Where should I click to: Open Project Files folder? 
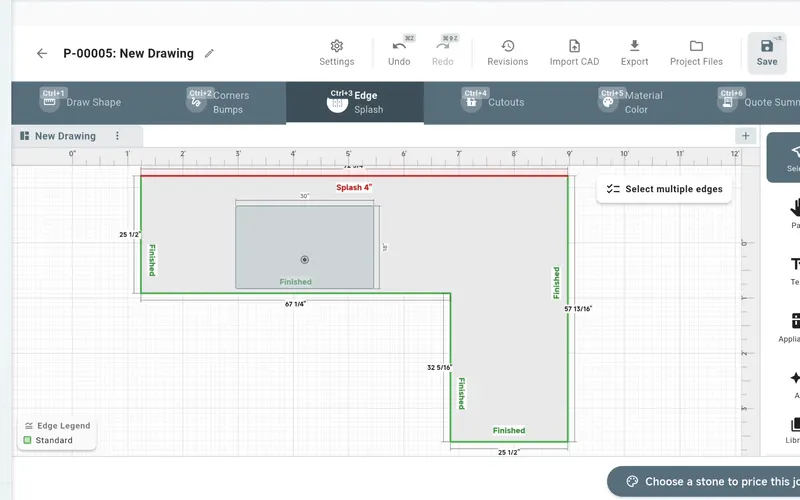click(696, 53)
